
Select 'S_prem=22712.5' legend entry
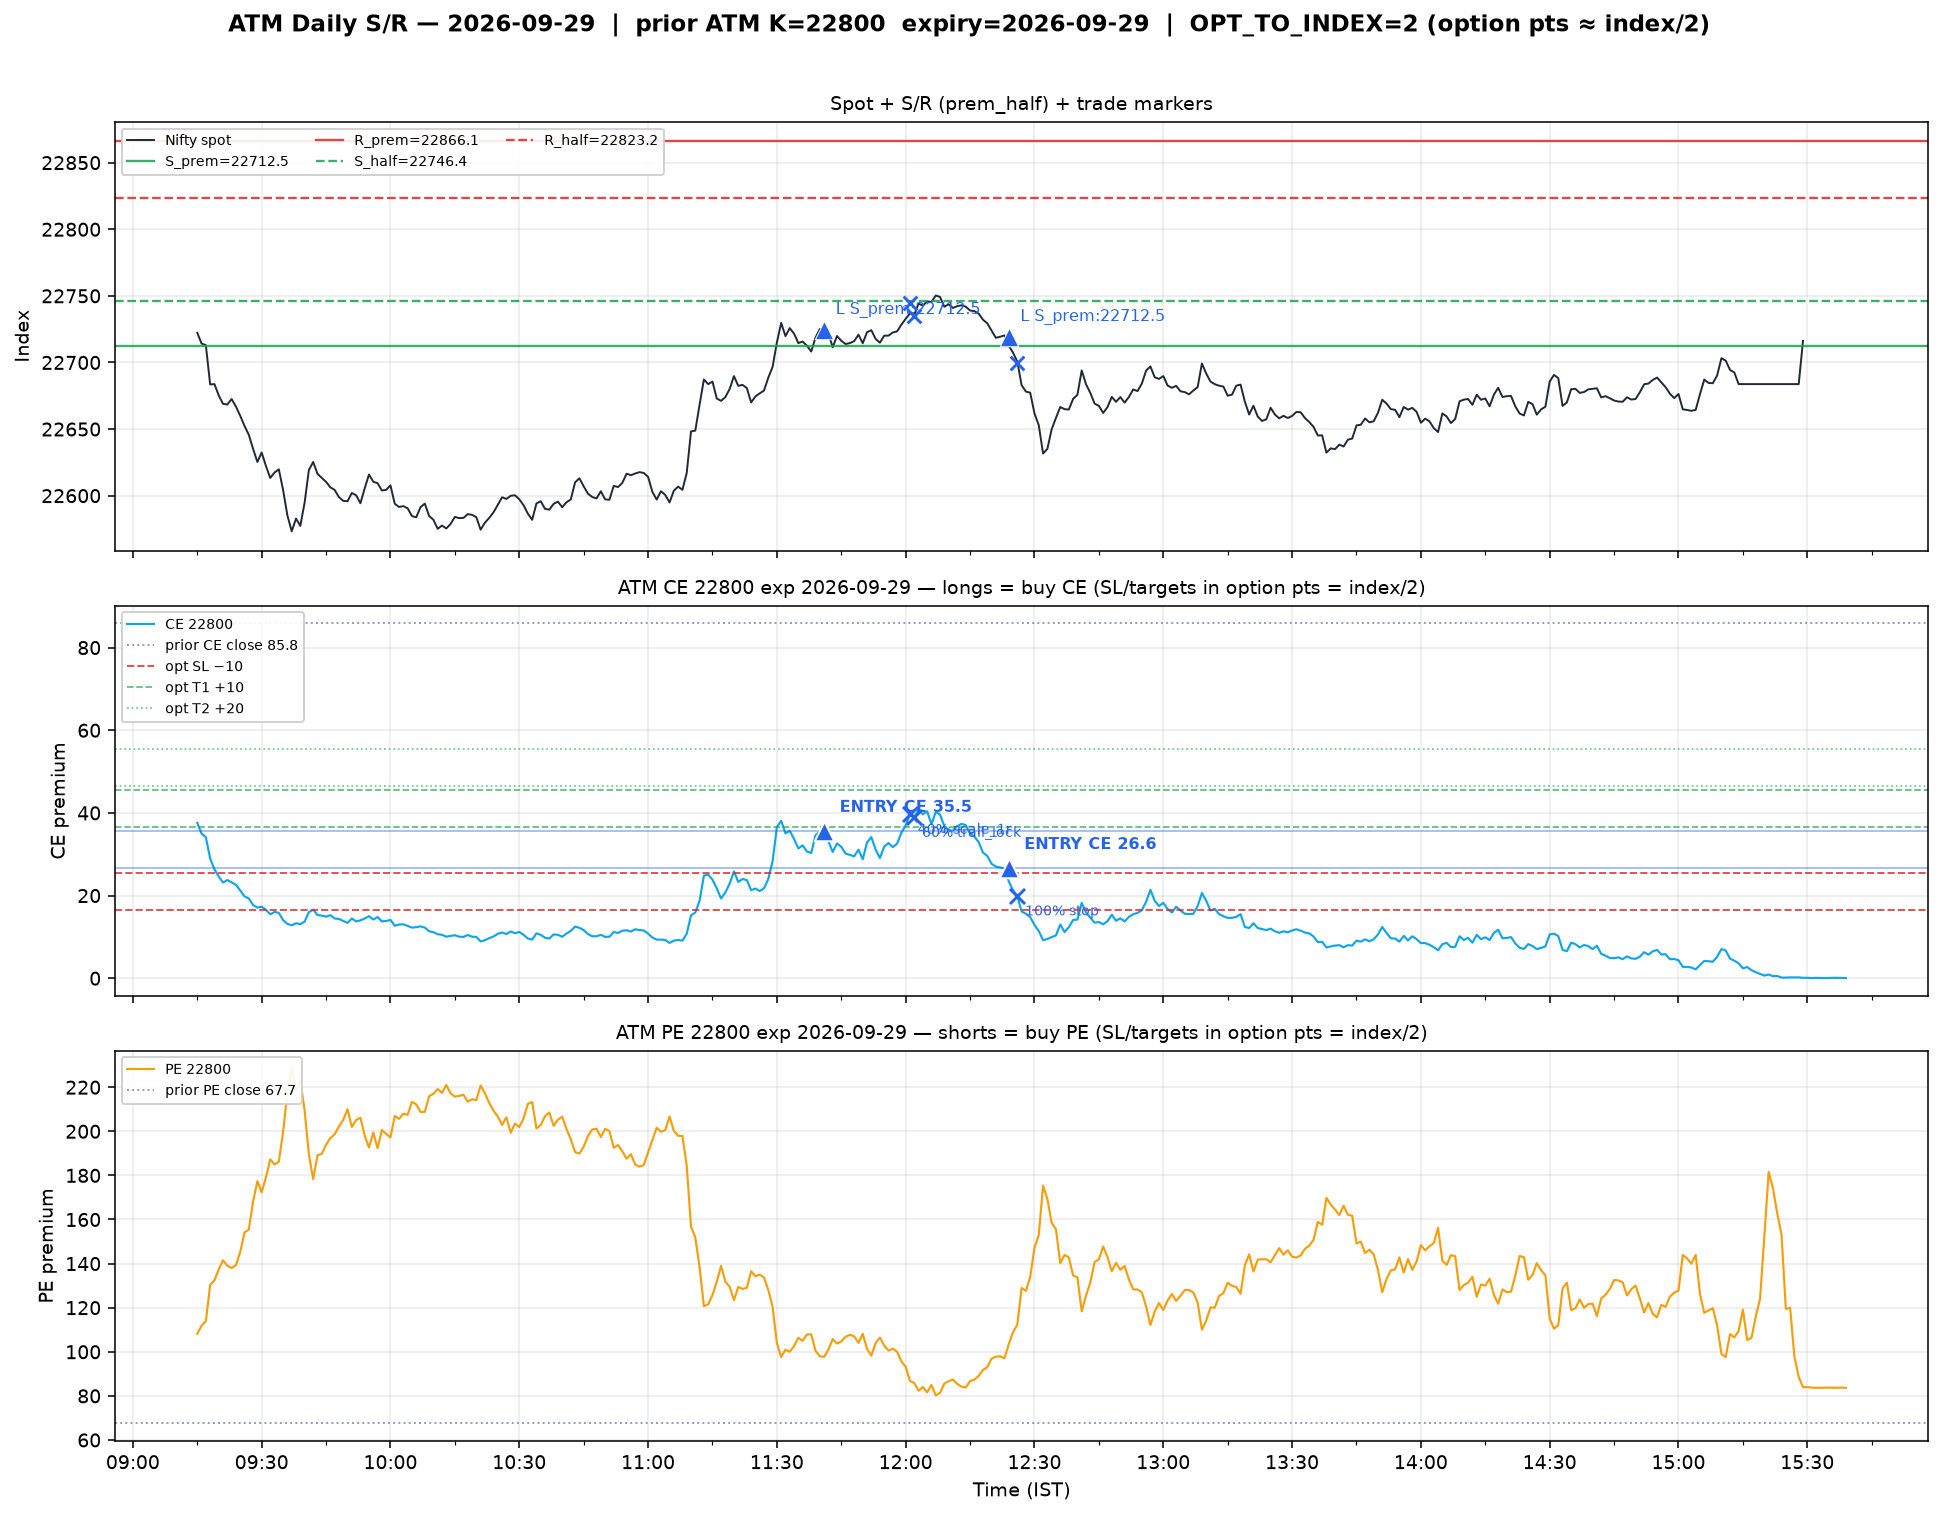point(207,162)
